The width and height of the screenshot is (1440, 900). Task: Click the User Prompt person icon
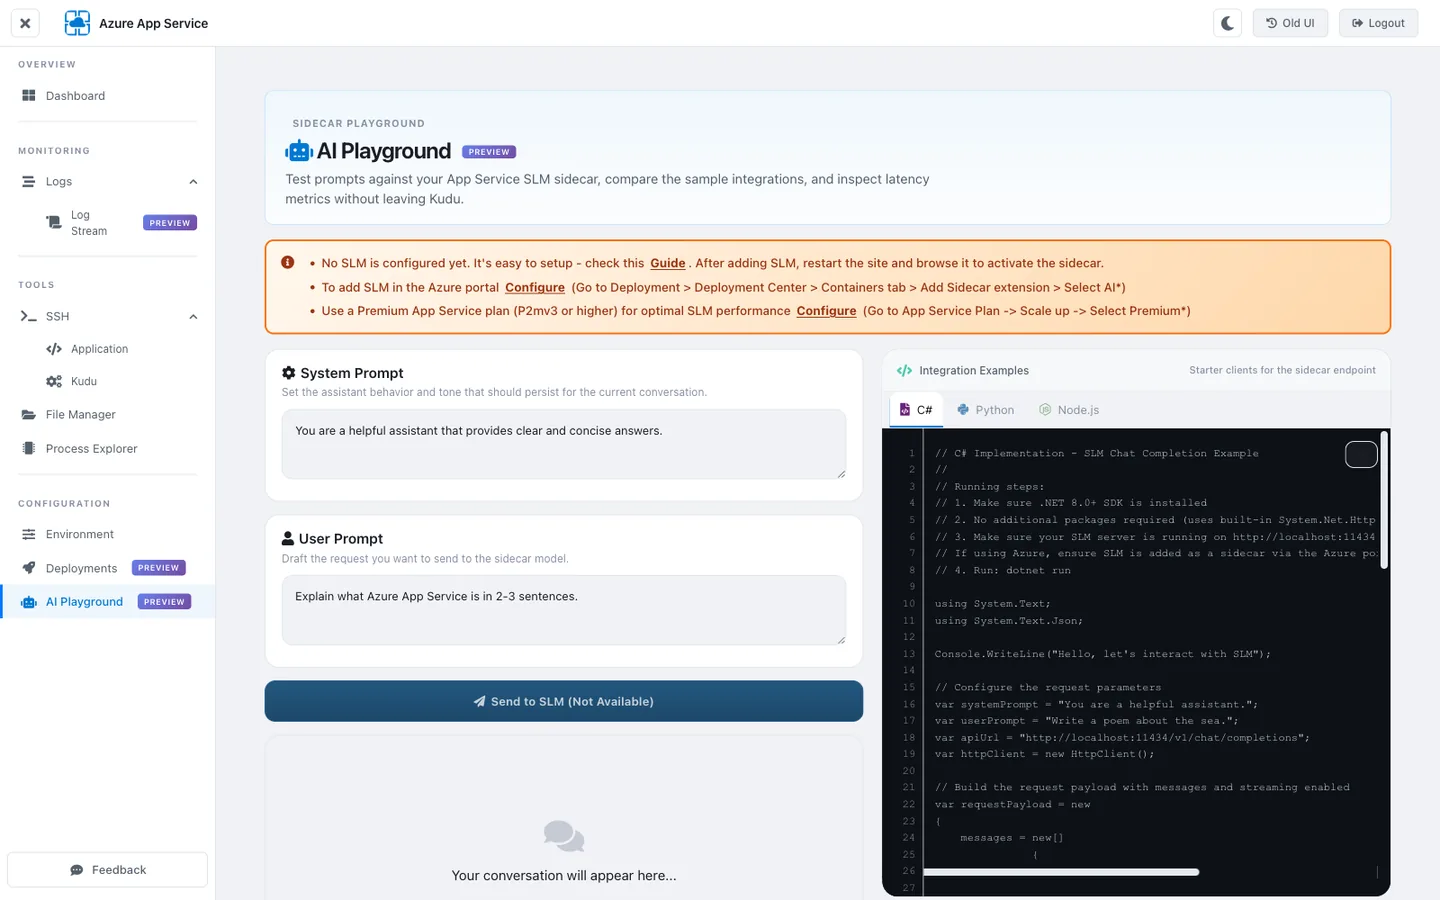pyautogui.click(x=288, y=538)
